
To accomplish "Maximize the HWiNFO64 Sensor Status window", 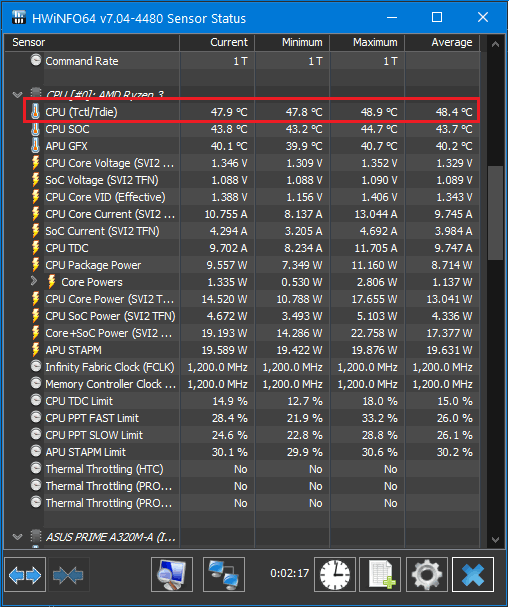I will 437,17.
